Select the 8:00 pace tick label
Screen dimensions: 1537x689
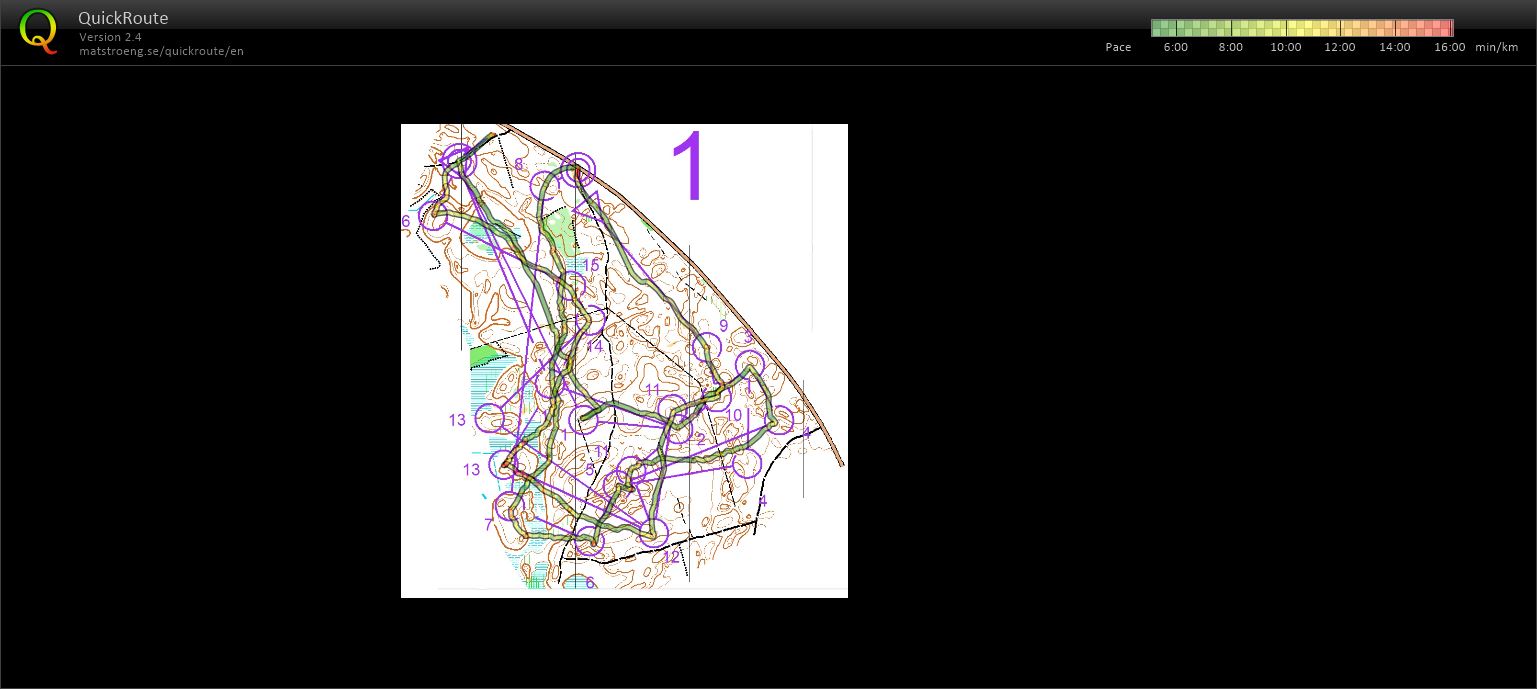point(1230,47)
